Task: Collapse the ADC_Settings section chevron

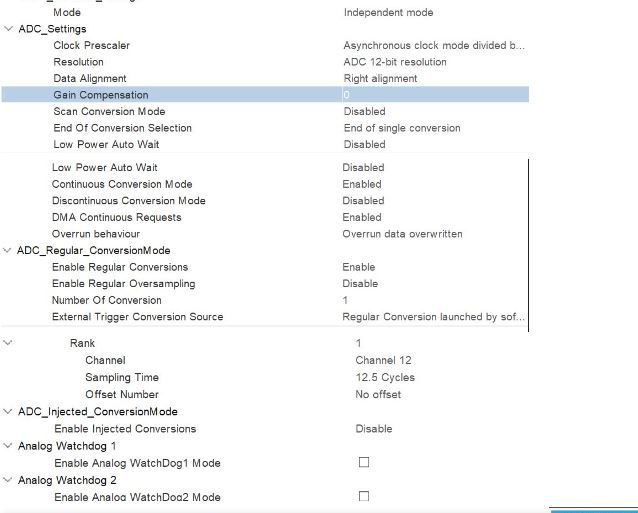Action: [x=8, y=29]
